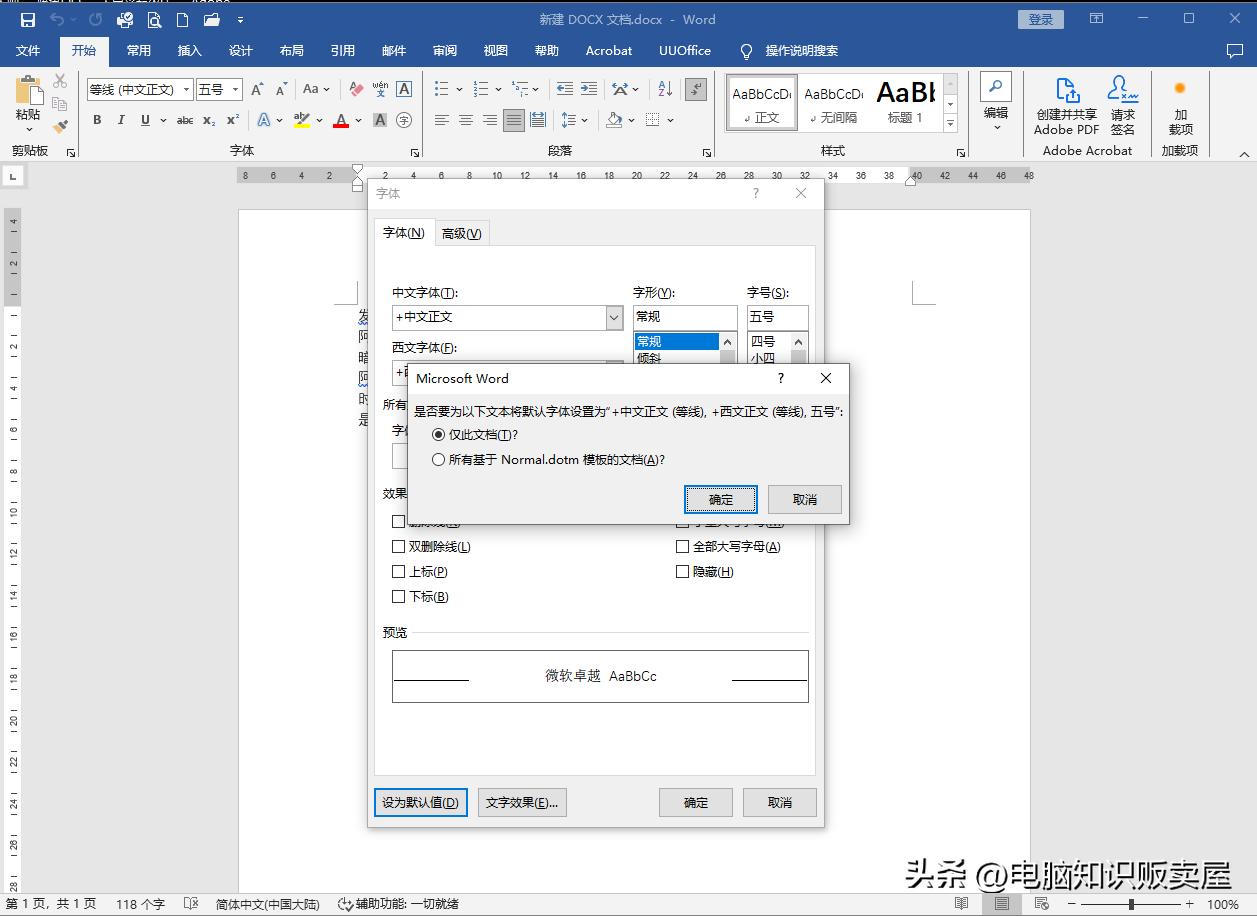Click the Sort icon in Paragraph group

663,88
